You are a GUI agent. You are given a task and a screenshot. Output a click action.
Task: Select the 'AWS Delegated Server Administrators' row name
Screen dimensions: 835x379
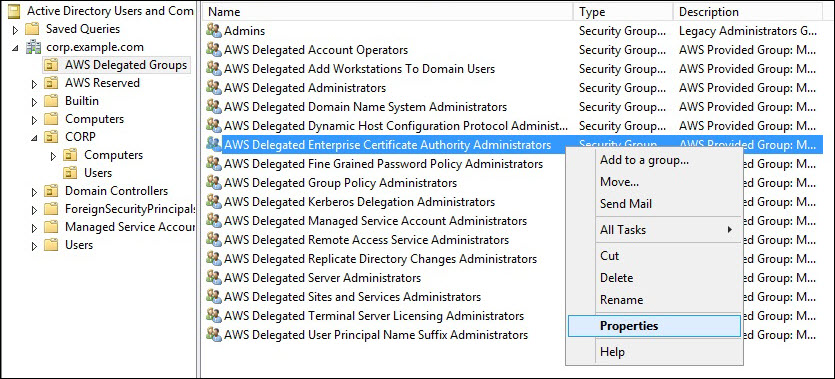point(322,278)
